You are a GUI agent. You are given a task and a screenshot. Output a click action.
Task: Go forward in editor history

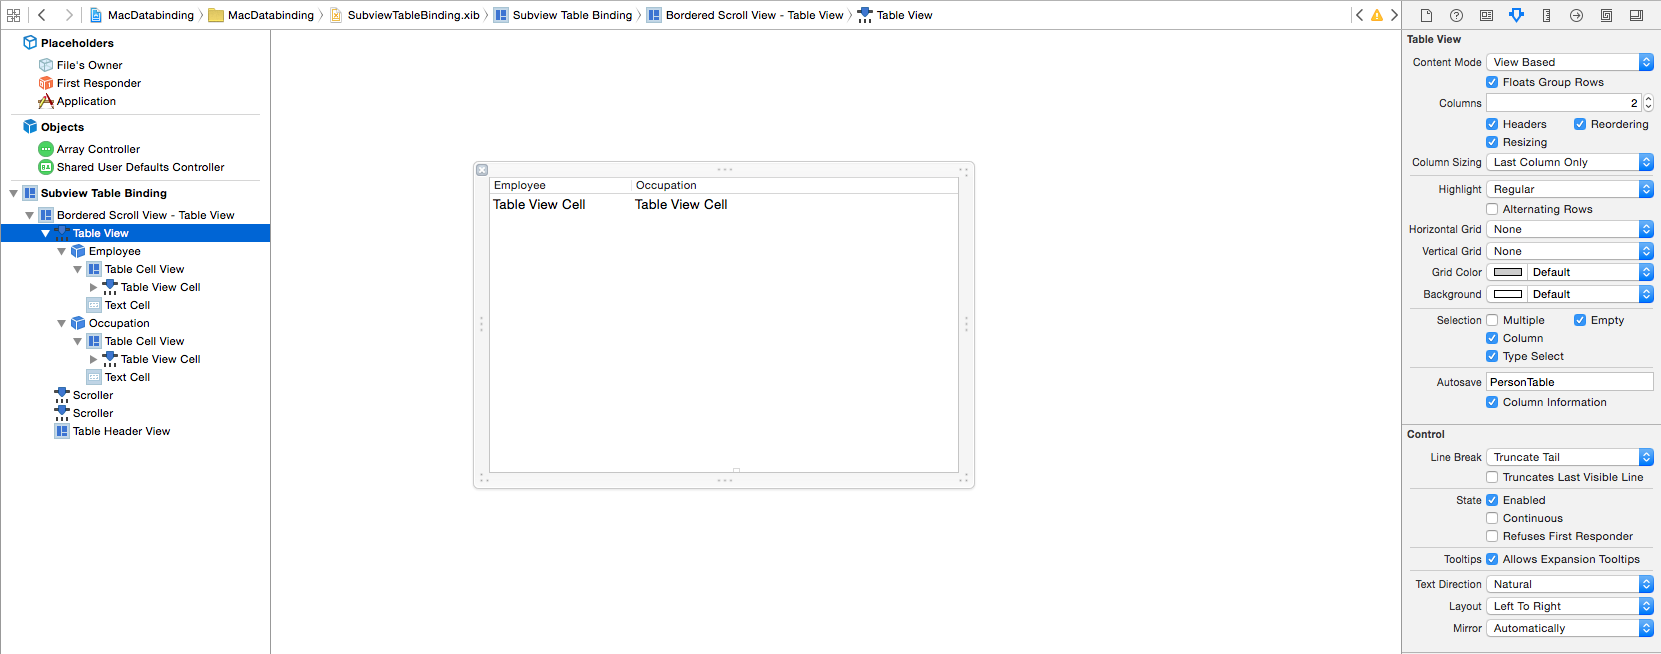coord(68,15)
